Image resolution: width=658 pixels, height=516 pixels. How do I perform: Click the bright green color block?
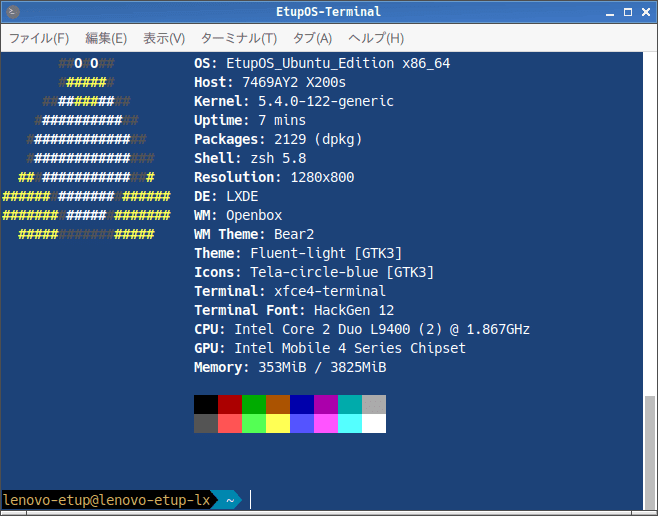pyautogui.click(x=254, y=423)
